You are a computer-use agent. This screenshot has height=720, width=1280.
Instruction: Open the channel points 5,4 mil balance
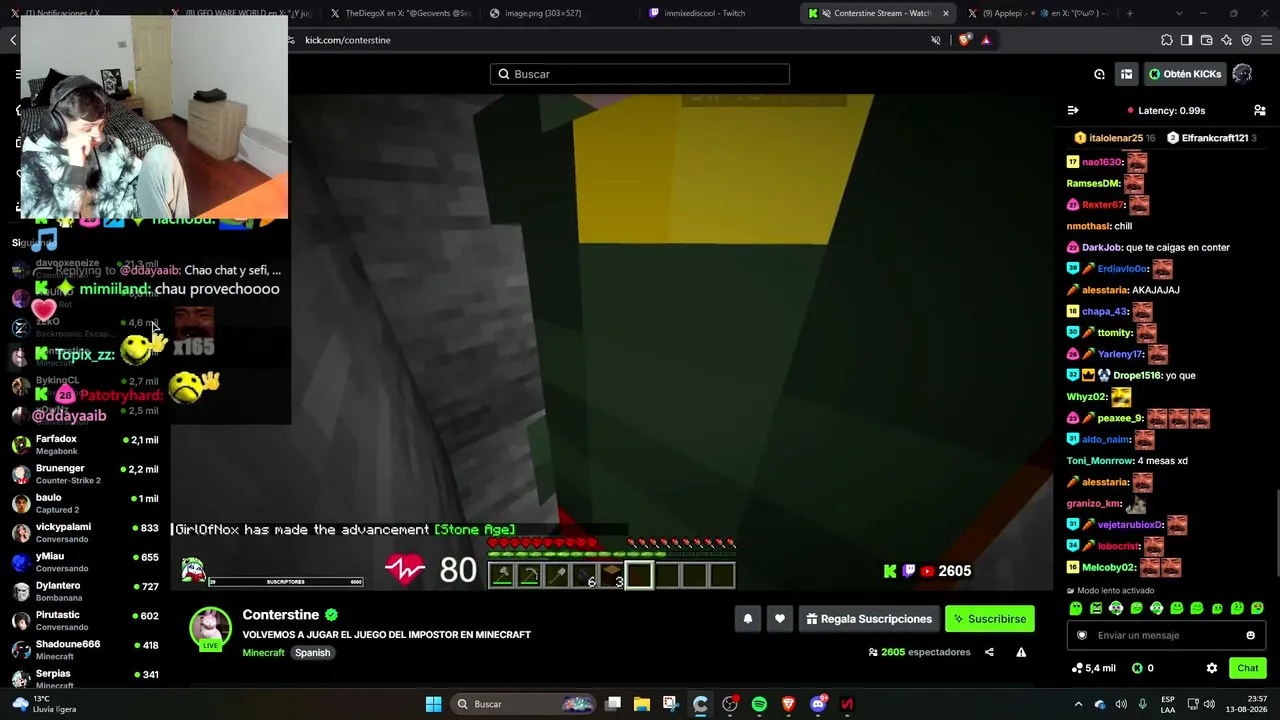(1093, 668)
